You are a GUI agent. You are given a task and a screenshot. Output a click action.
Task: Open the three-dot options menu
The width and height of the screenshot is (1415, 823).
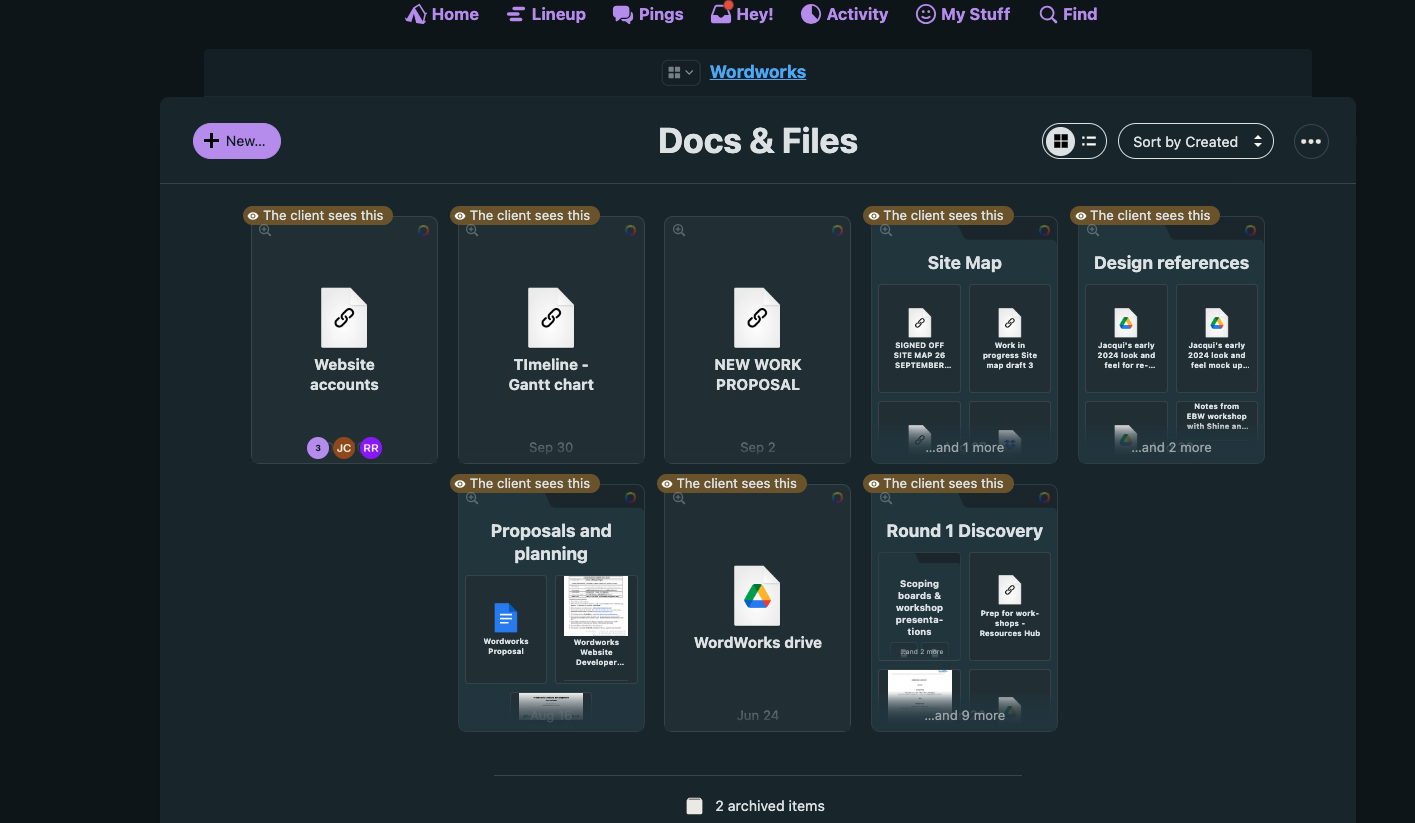click(1311, 142)
